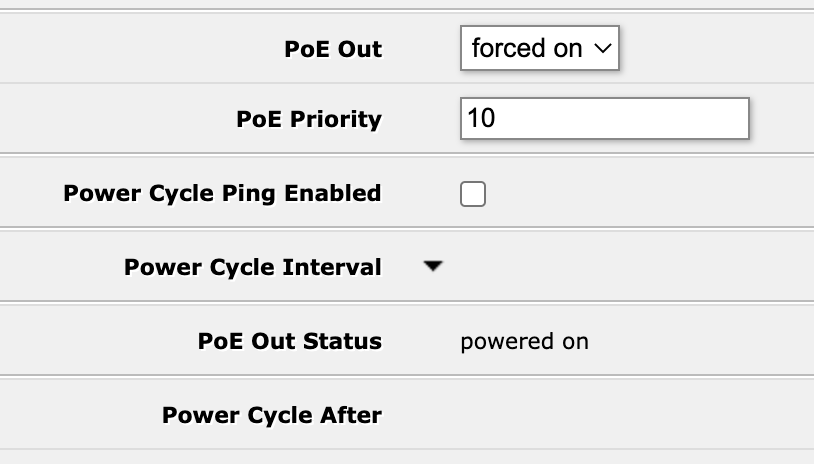Click the blank space right of Power Cycle Interval arrow
This screenshot has width=814, height=464.
(x=620, y=268)
